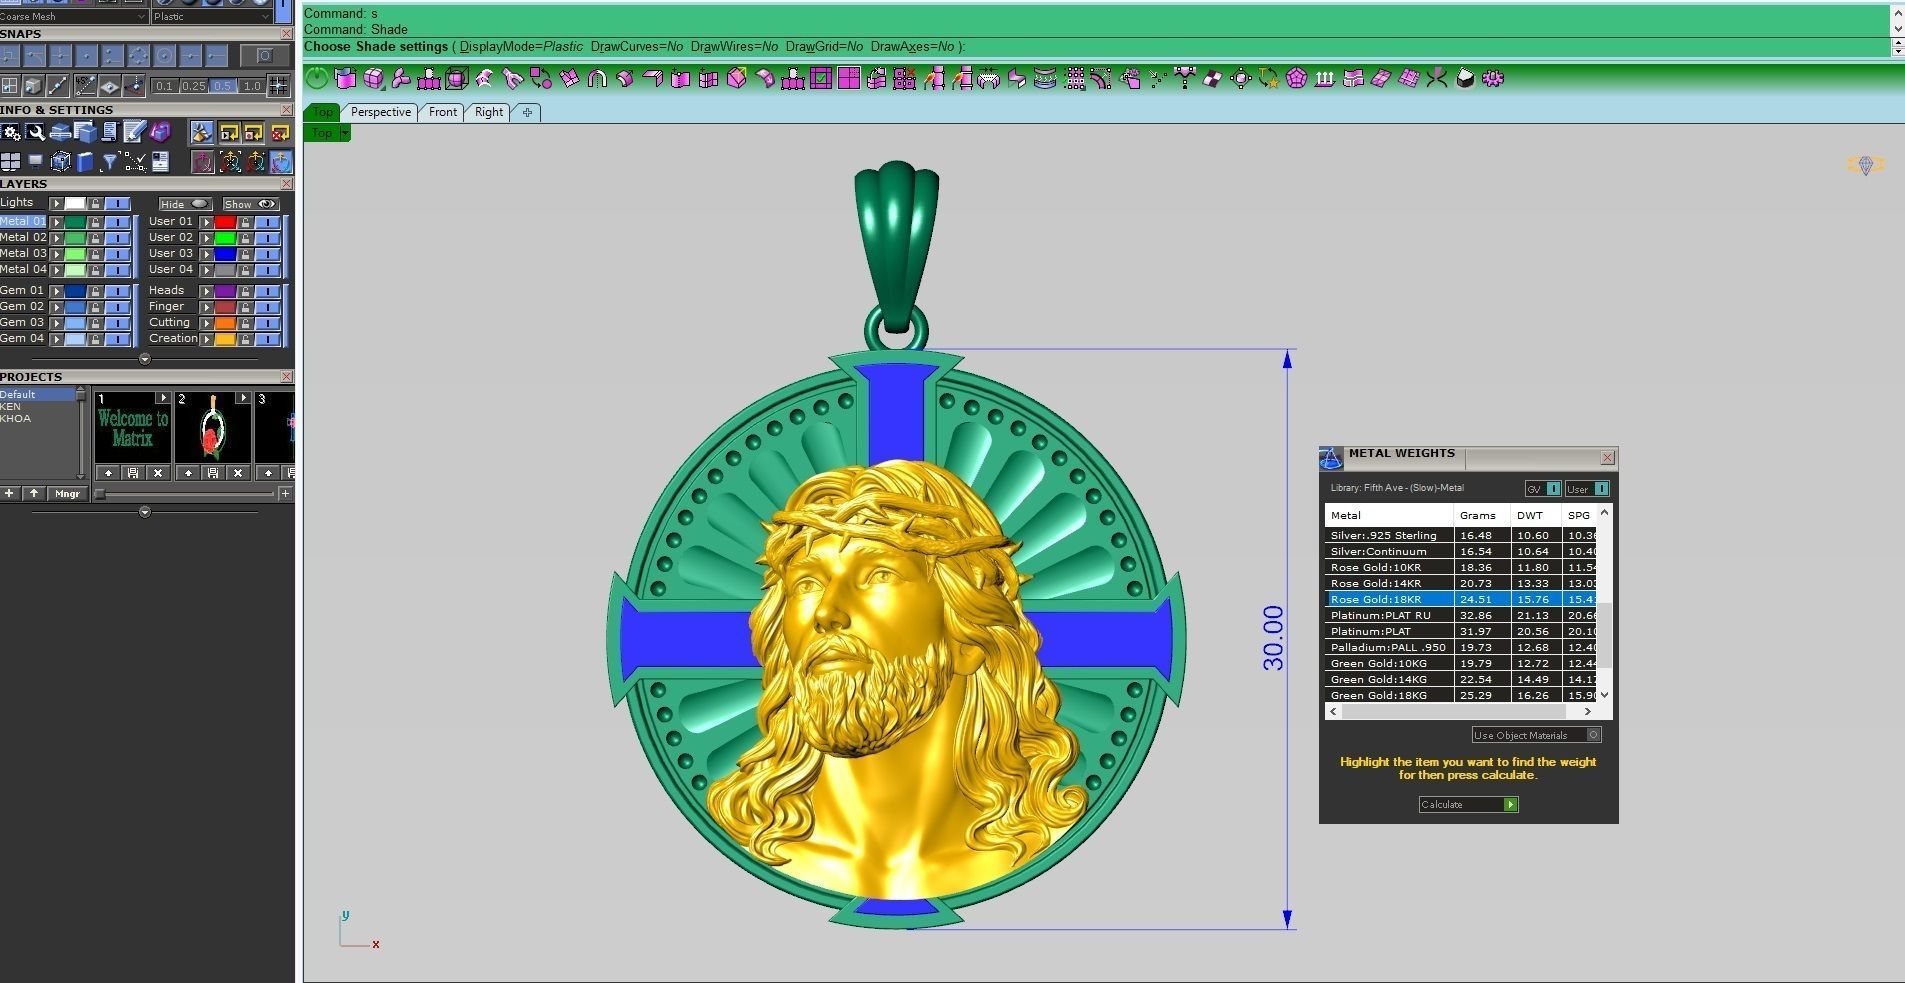Screen dimensions: 1905x983
Task: Select the pentagon gem-shape tool icon
Action: point(1297,78)
